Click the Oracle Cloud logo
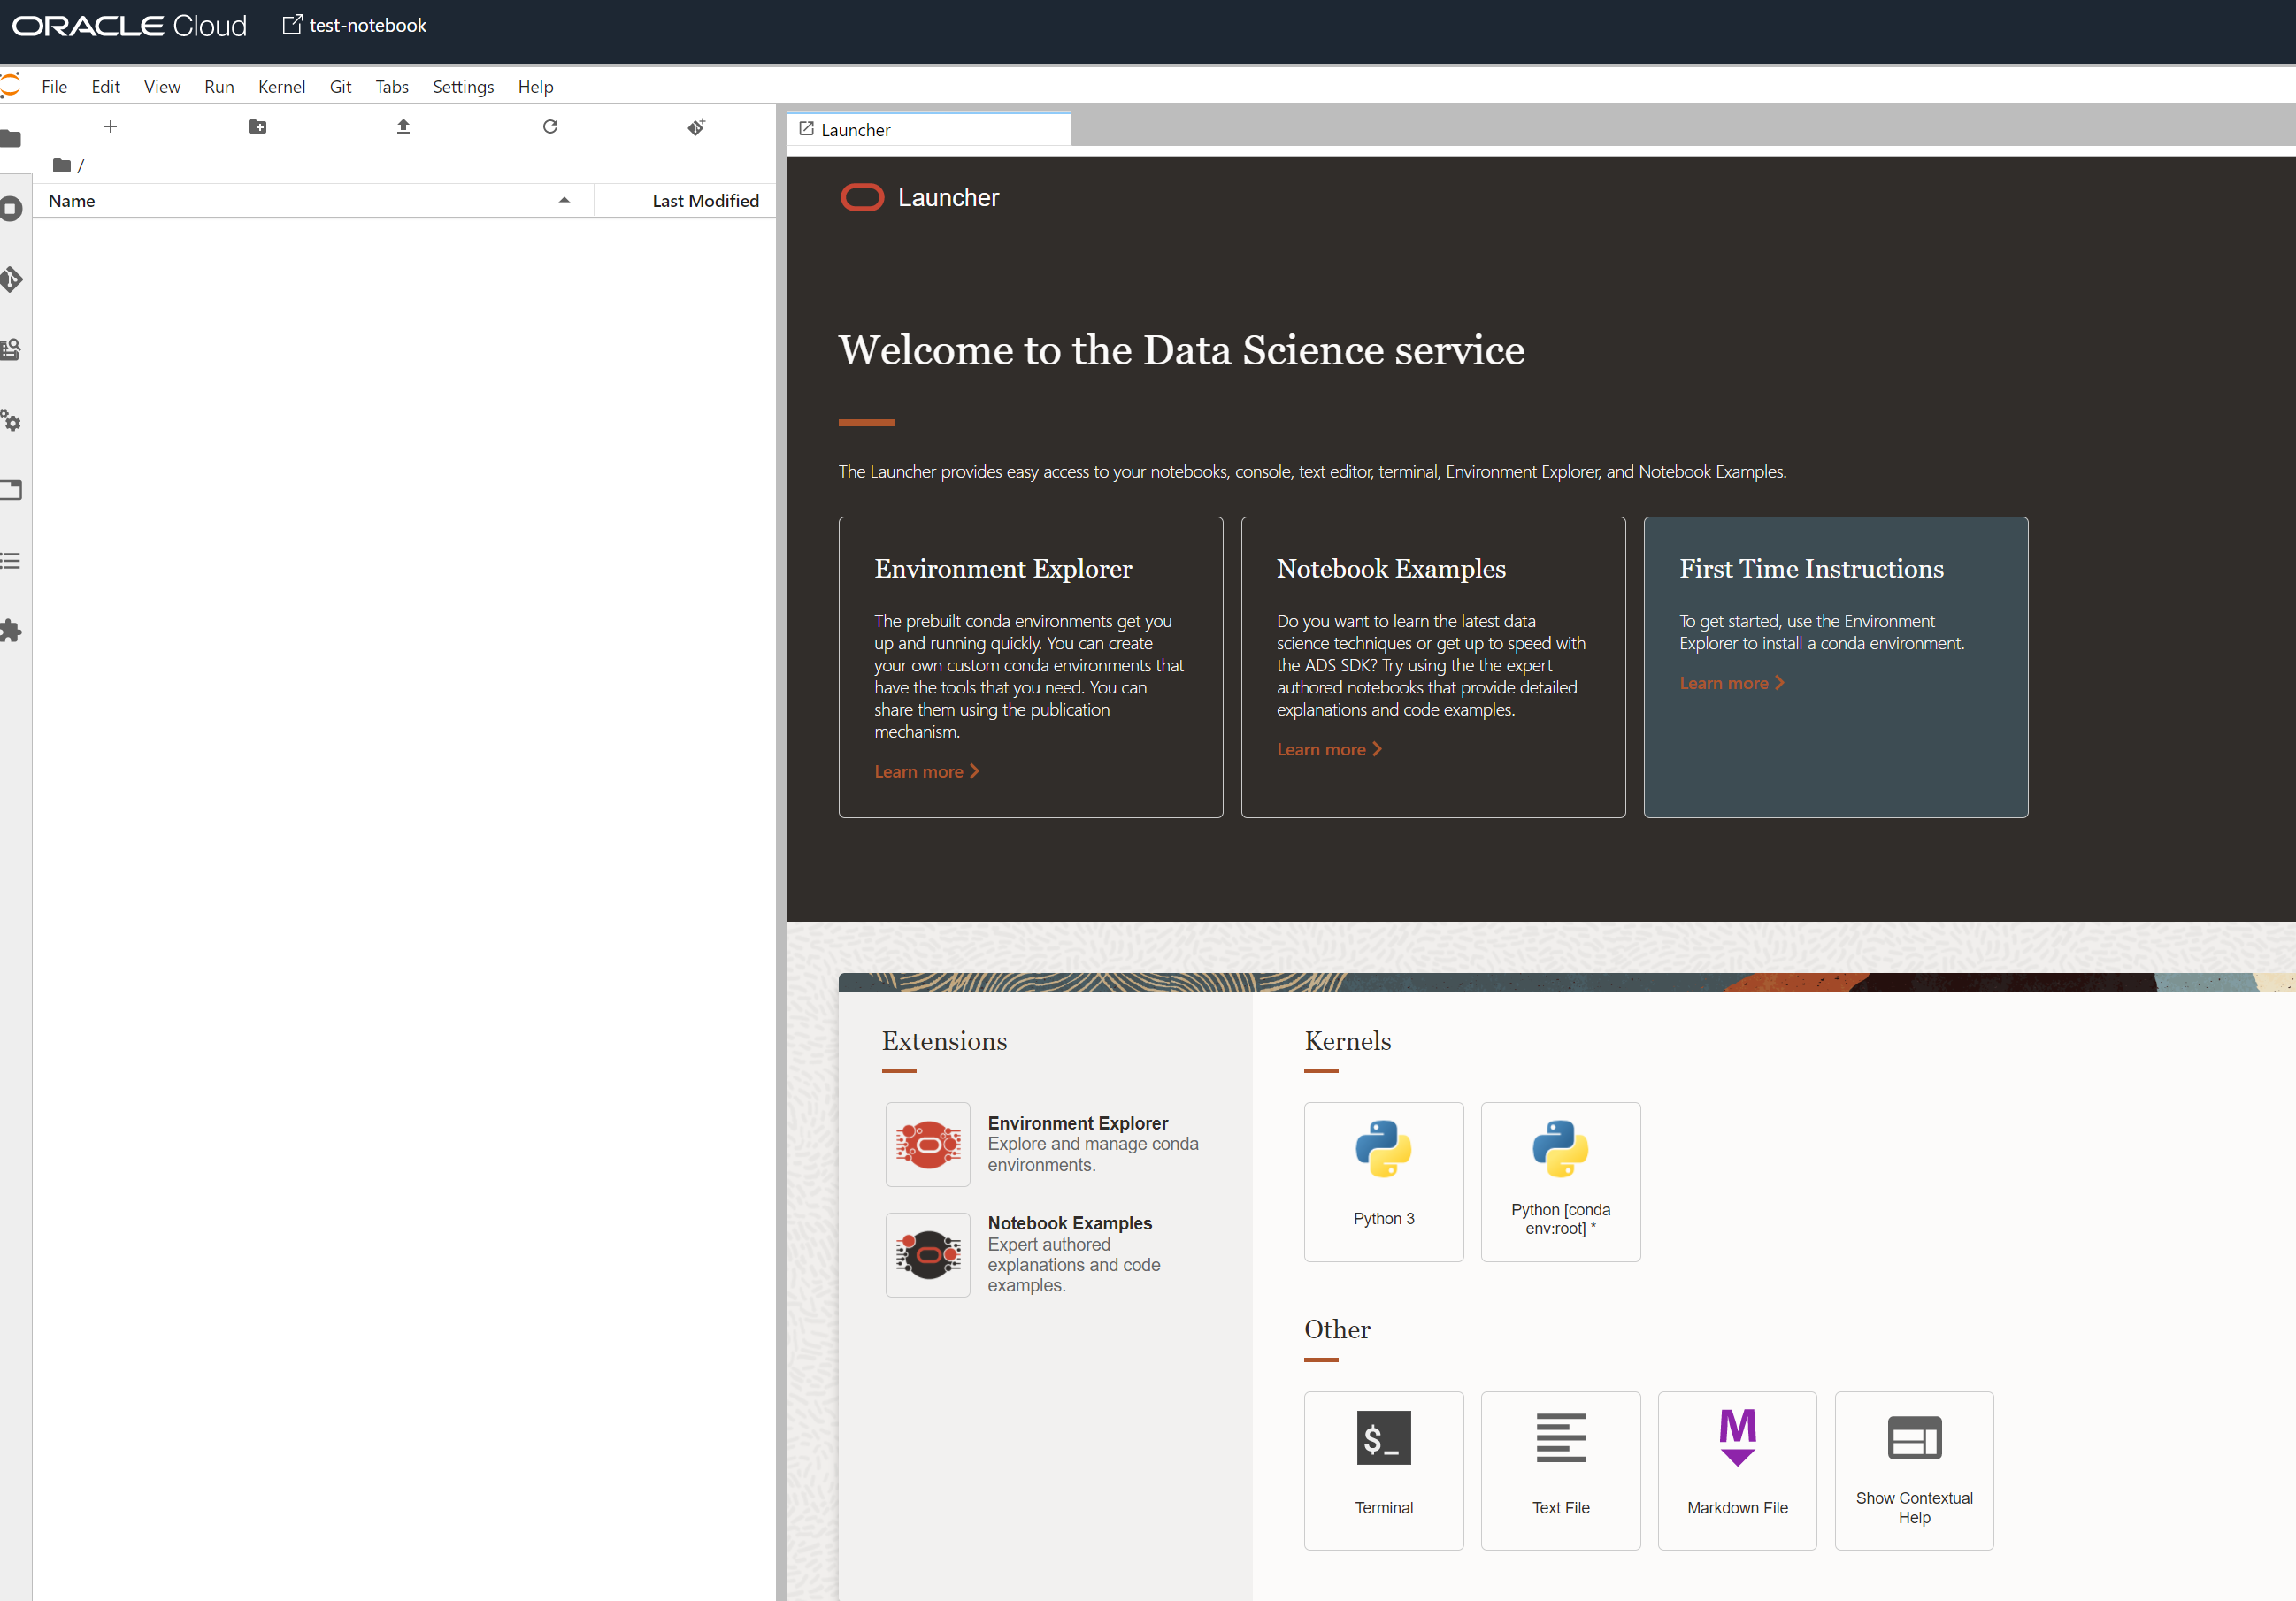 (130, 26)
